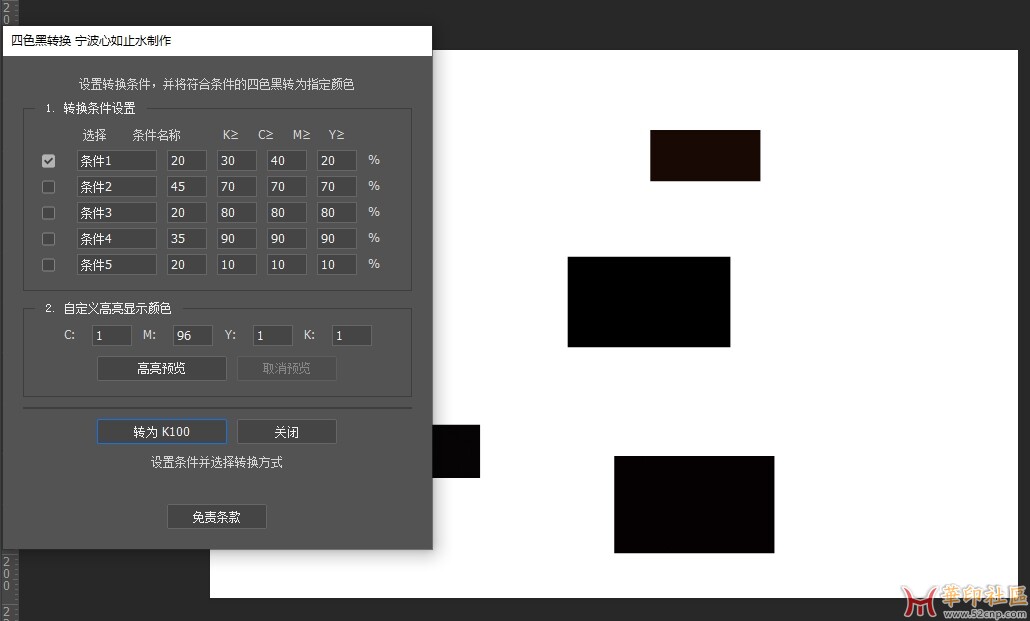Screen dimensions: 1030x621
Task: Click the K≥ column header
Action: pos(230,135)
